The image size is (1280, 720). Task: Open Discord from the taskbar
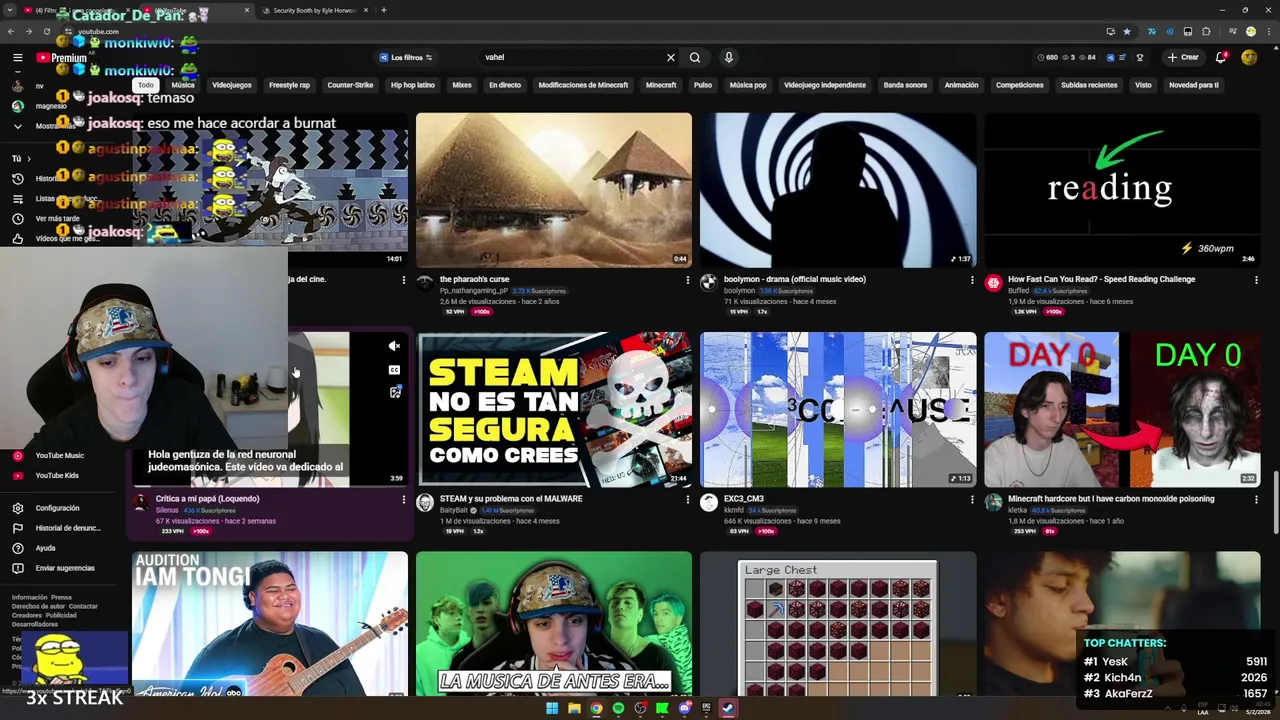[x=684, y=708]
